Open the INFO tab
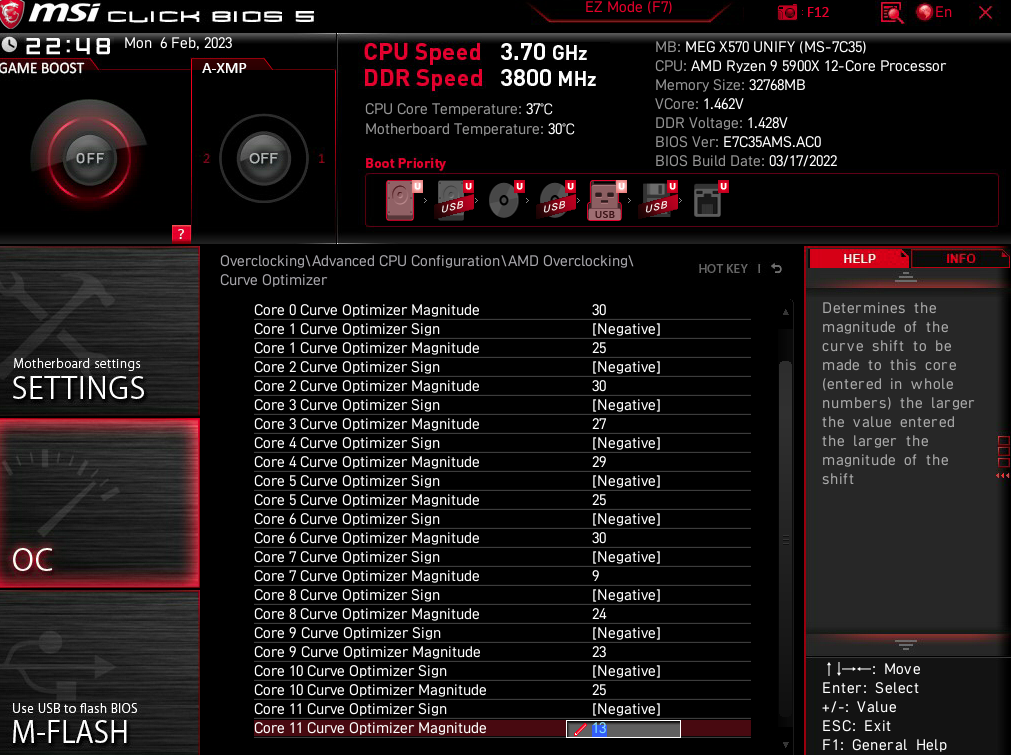 point(960,259)
